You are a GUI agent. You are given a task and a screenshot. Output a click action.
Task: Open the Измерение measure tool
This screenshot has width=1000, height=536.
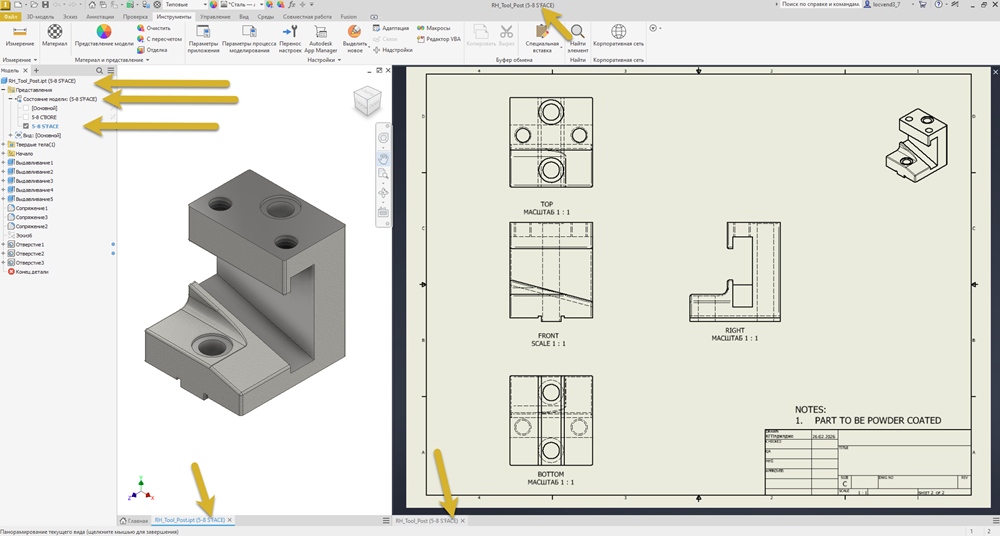20,36
